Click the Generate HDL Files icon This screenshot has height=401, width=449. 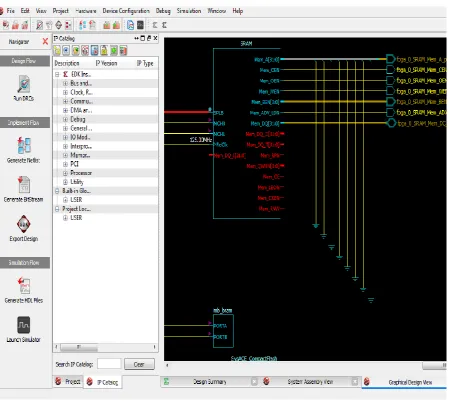24,286
